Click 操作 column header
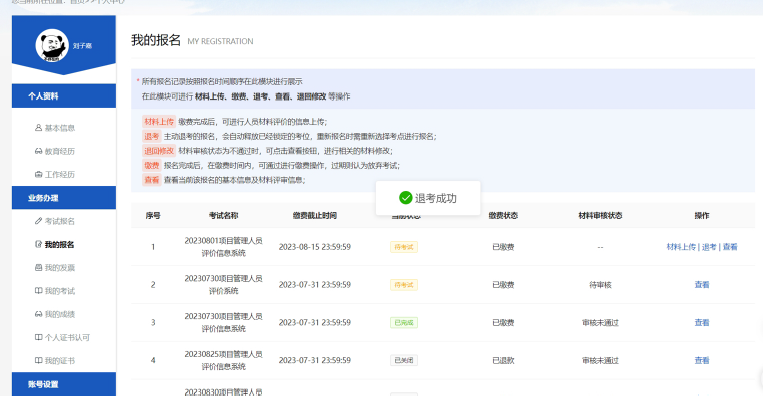This screenshot has height=396, width=763. tap(702, 215)
